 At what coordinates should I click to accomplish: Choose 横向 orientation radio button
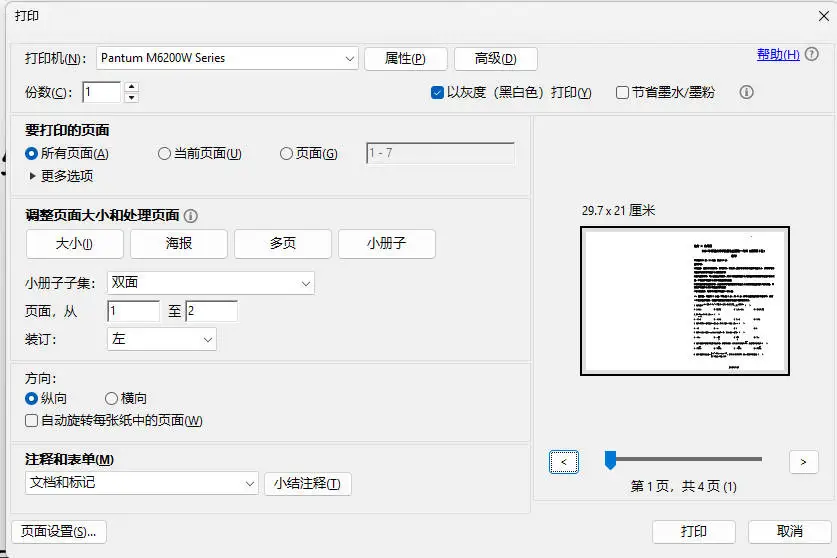(x=111, y=398)
